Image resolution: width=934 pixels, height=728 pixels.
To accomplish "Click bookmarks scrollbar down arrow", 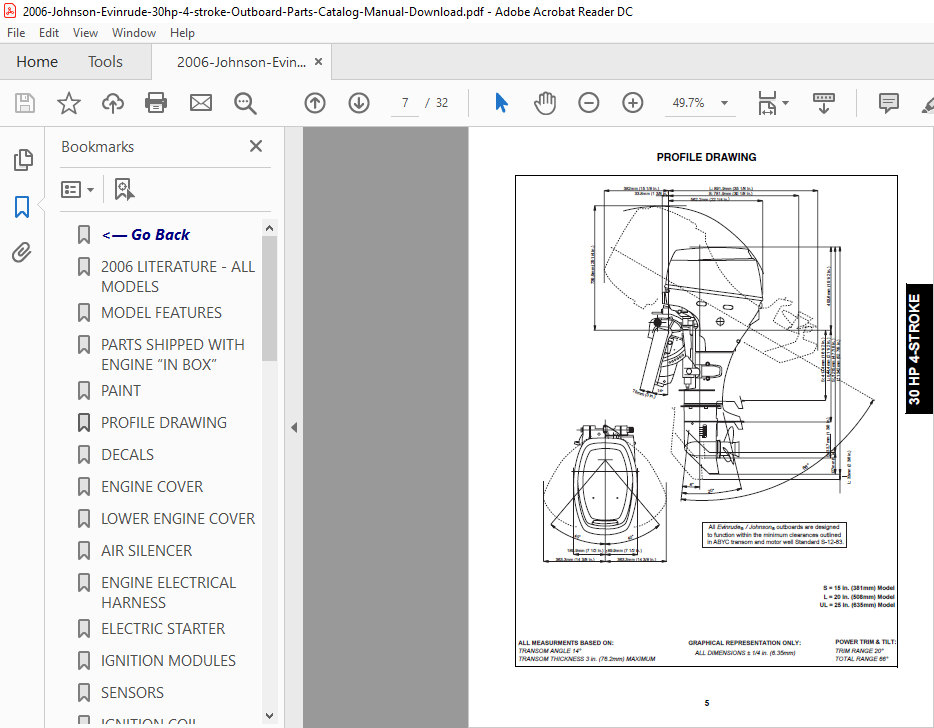I will (x=269, y=715).
